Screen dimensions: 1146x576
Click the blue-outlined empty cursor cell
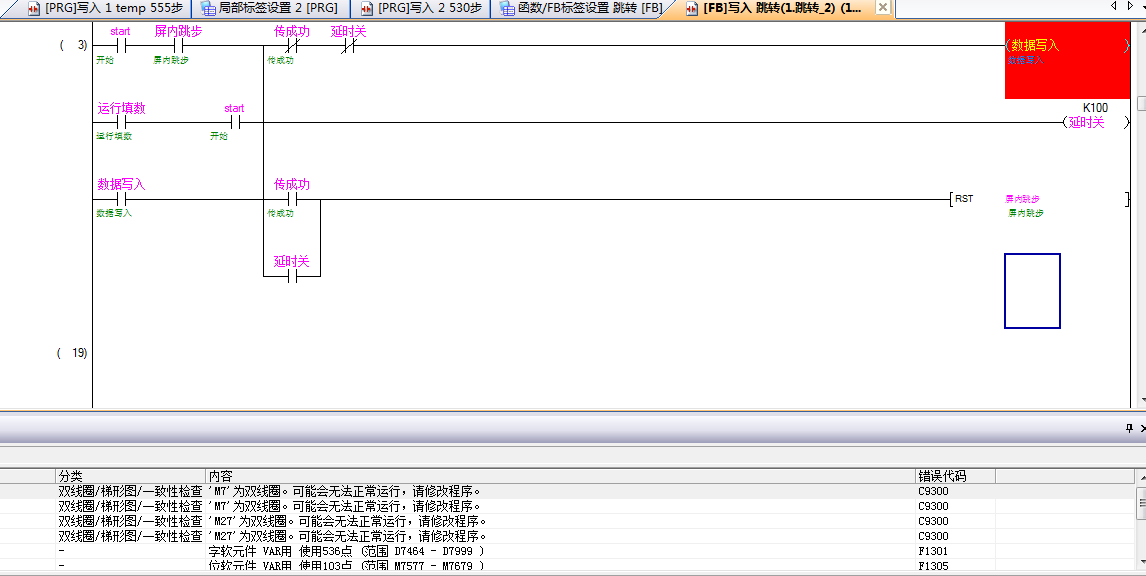[1032, 291]
